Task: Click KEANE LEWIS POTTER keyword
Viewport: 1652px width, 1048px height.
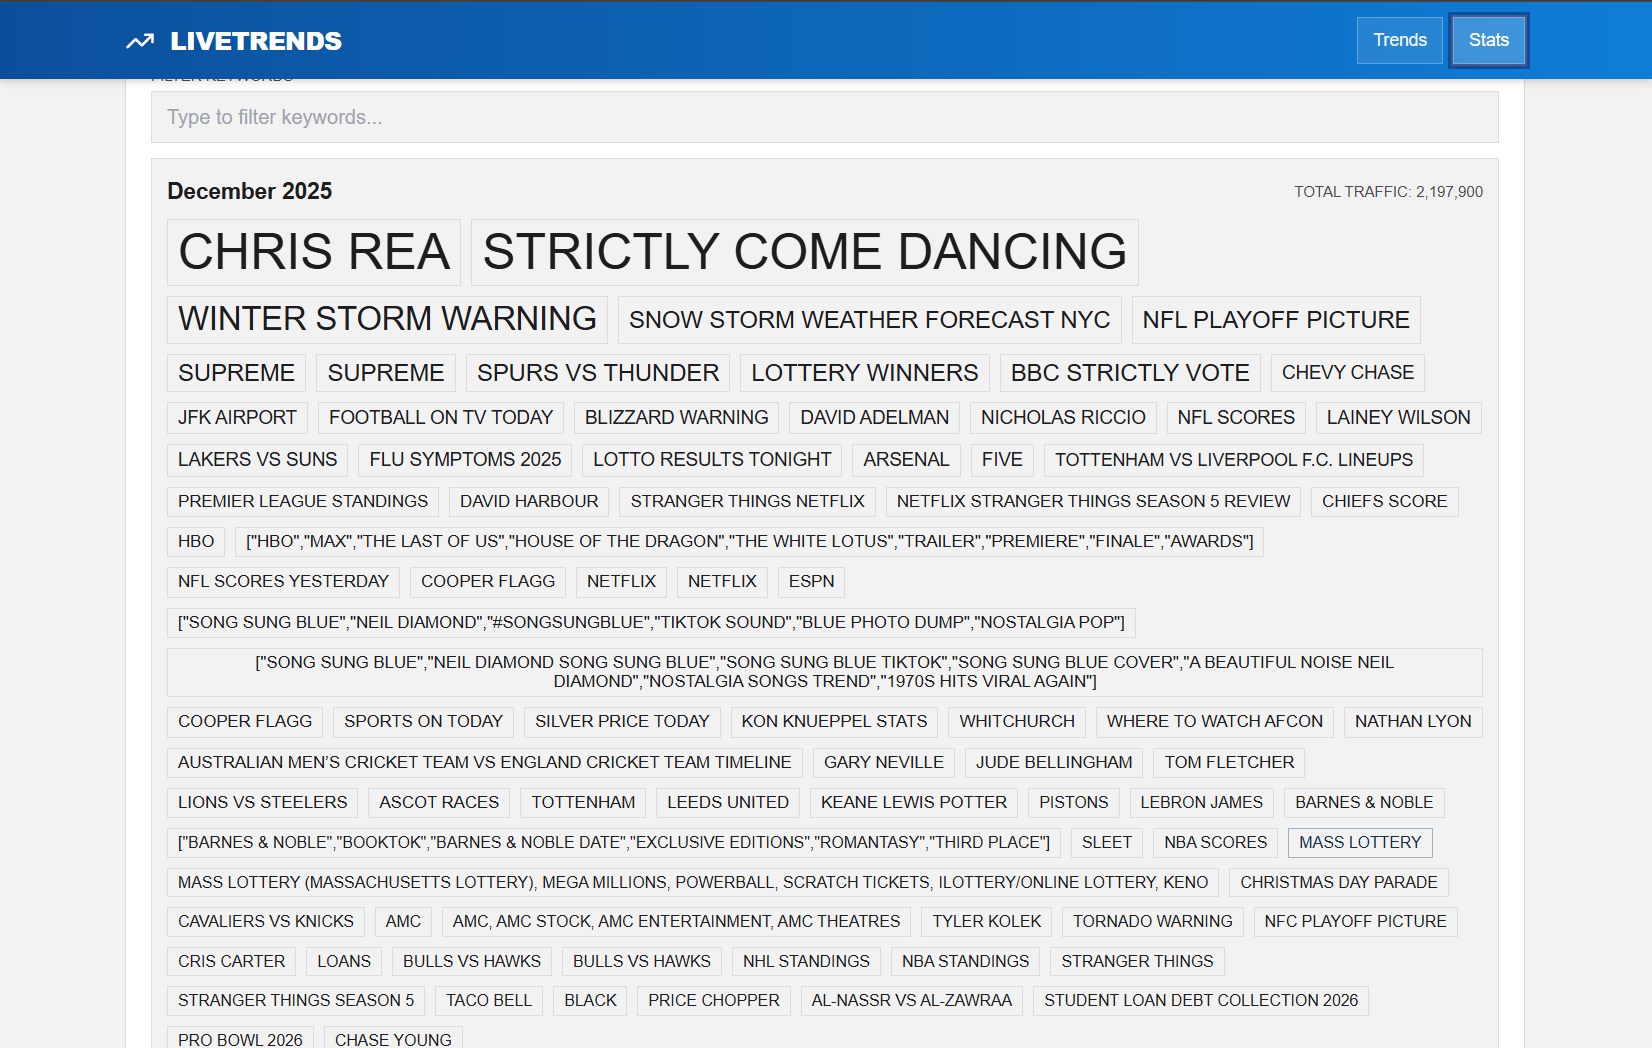Action: [x=914, y=803]
